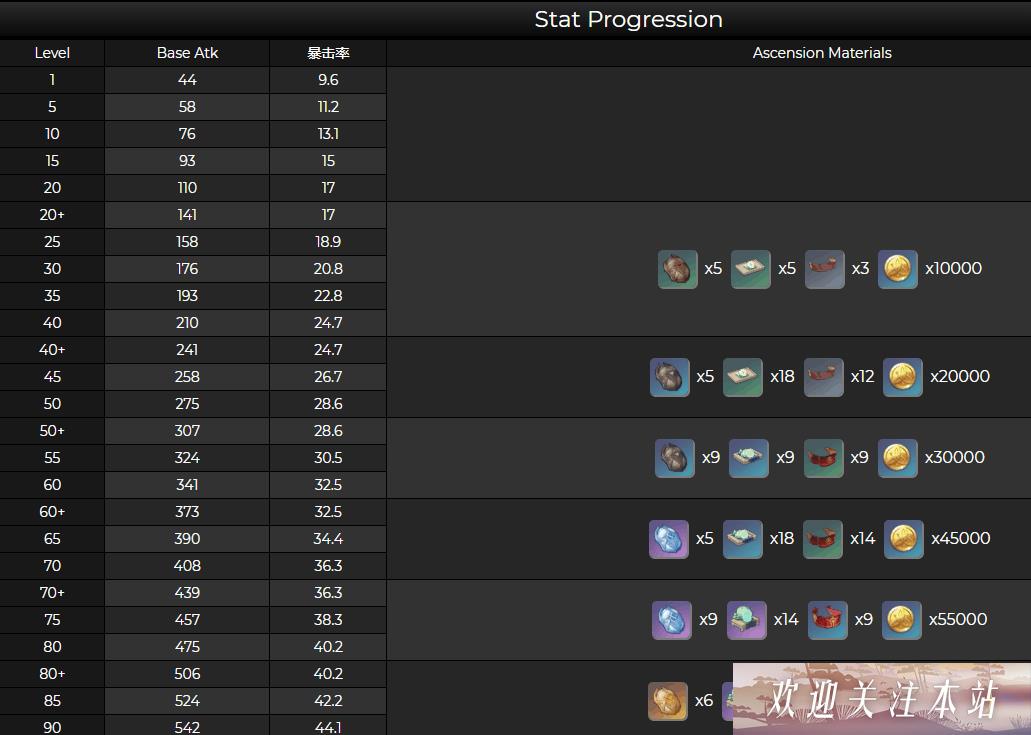Click the green tray icon beside x18 in 40+ row

point(742,377)
